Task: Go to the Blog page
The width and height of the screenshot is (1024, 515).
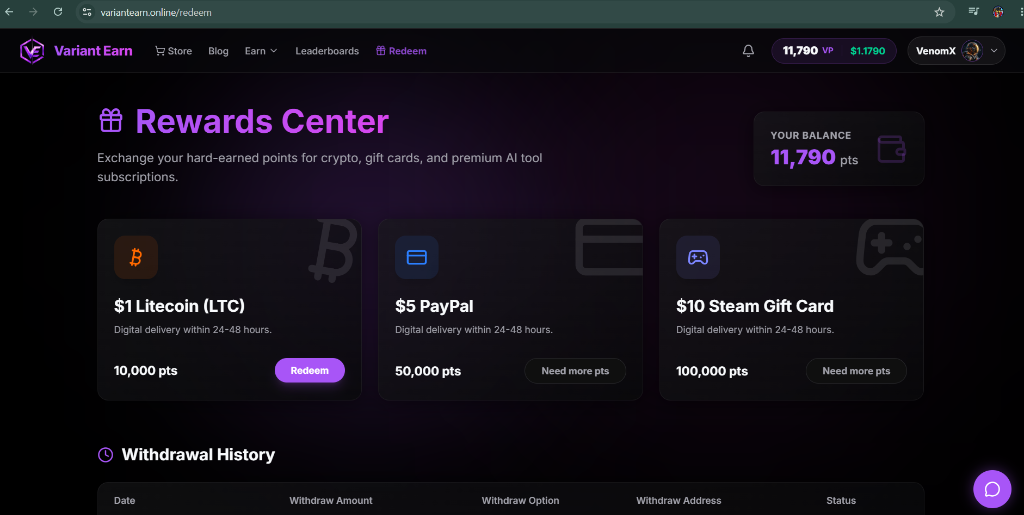Action: pos(218,51)
